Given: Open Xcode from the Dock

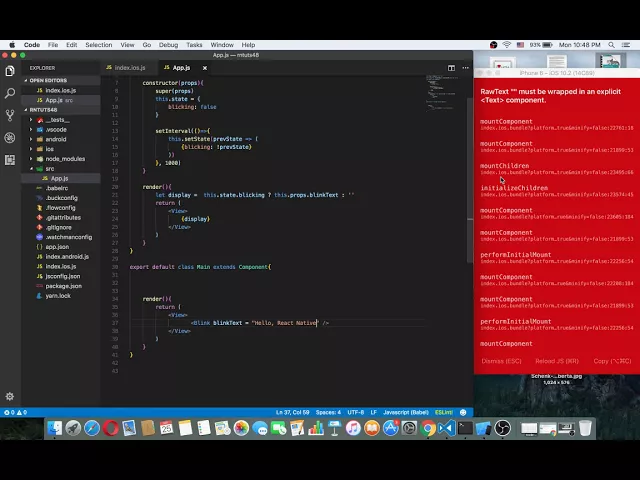Looking at the screenshot, I should click(x=484, y=428).
